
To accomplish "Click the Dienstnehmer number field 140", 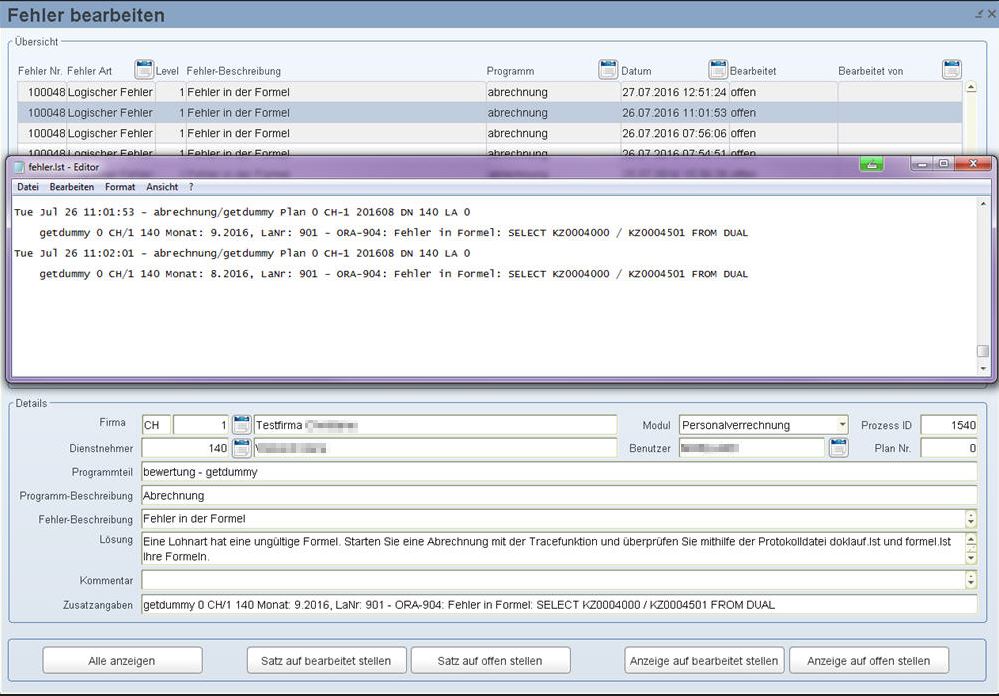I will (x=185, y=448).
